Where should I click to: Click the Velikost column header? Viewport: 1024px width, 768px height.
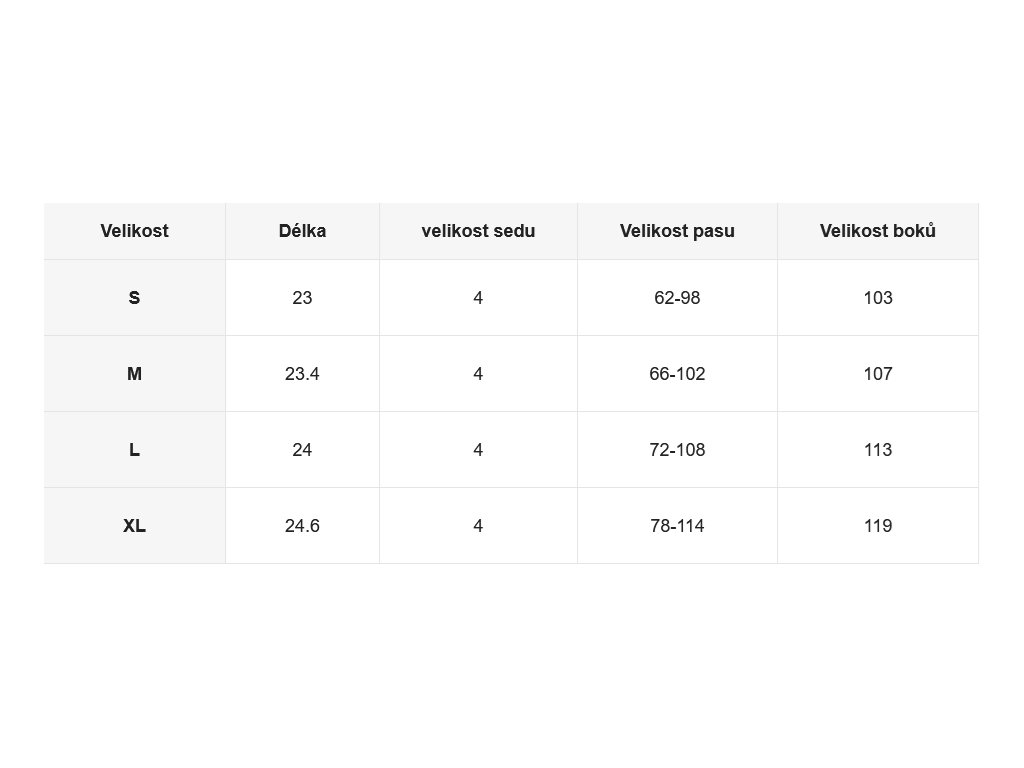tap(135, 231)
